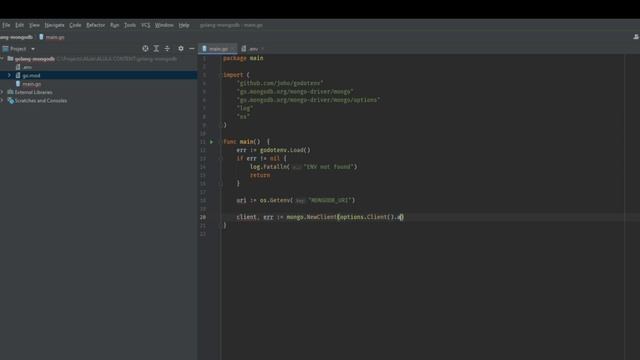Click the golang-mongodb root folder icon
640x360 pixels.
tap(10, 58)
